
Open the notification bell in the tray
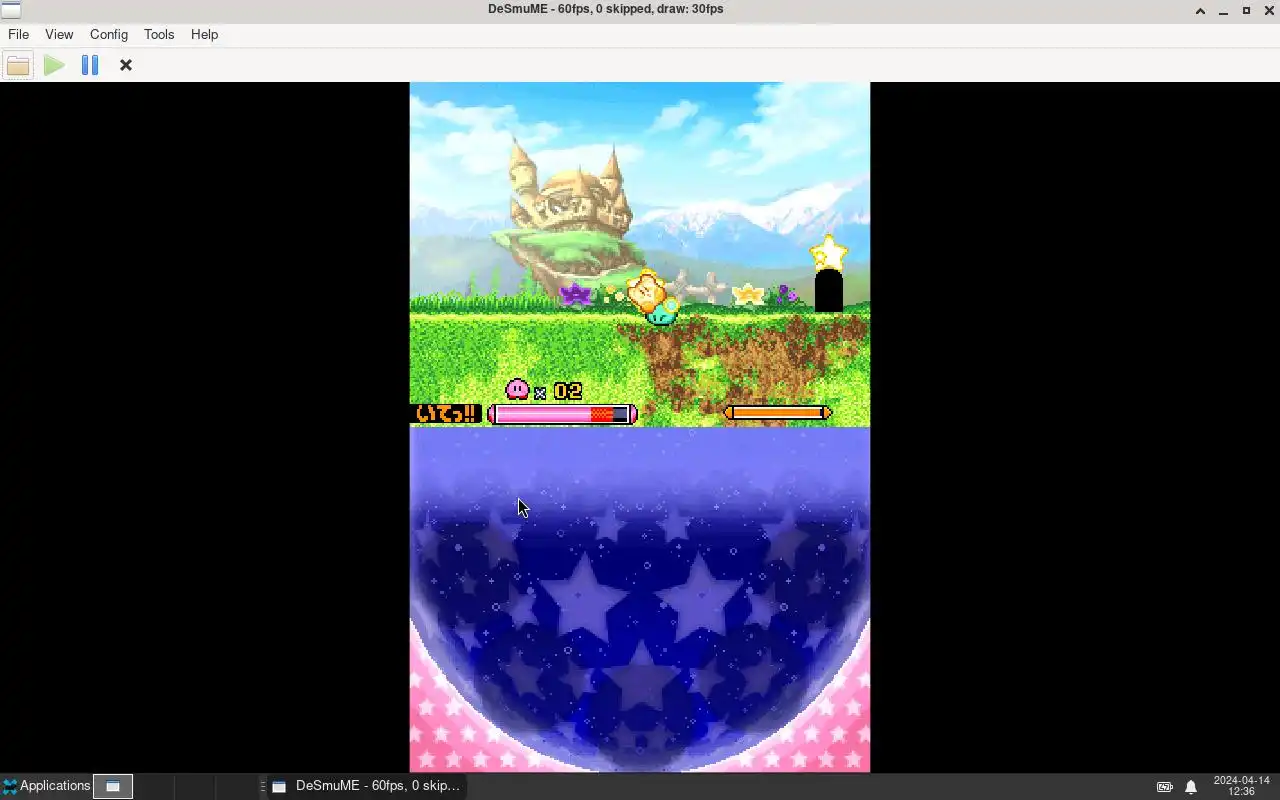[x=1191, y=787]
